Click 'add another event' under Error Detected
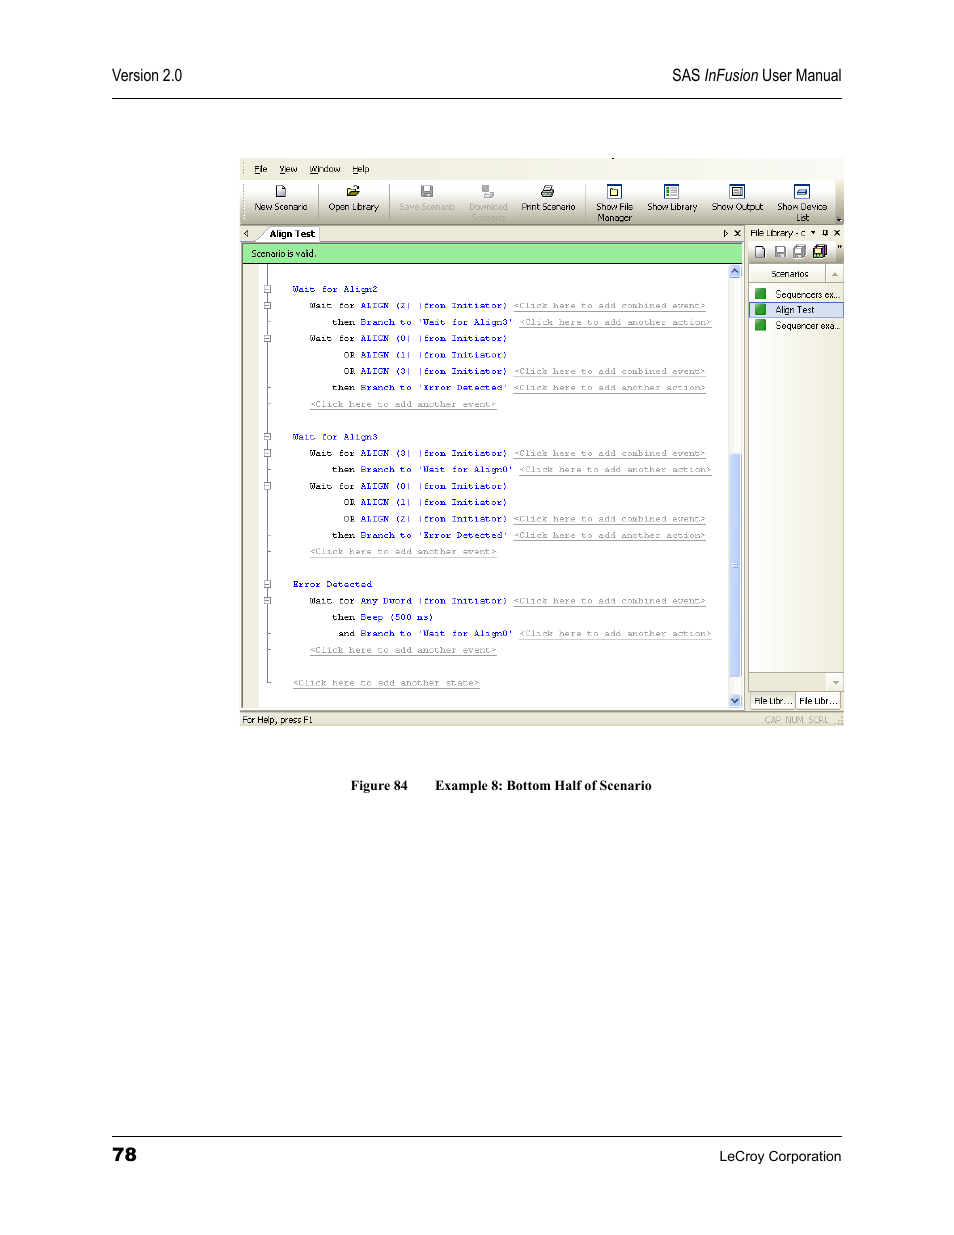954x1235 pixels. tap(403, 650)
